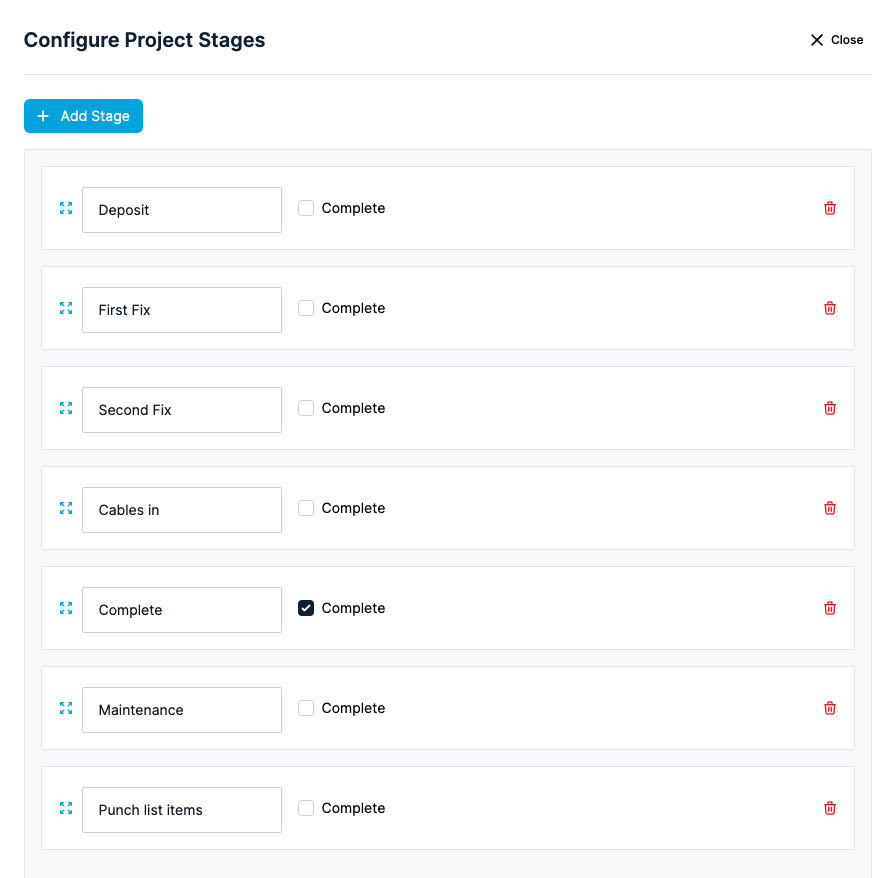The width and height of the screenshot is (892, 878).
Task: Click trash icon for Second Fix
Action: 829,408
